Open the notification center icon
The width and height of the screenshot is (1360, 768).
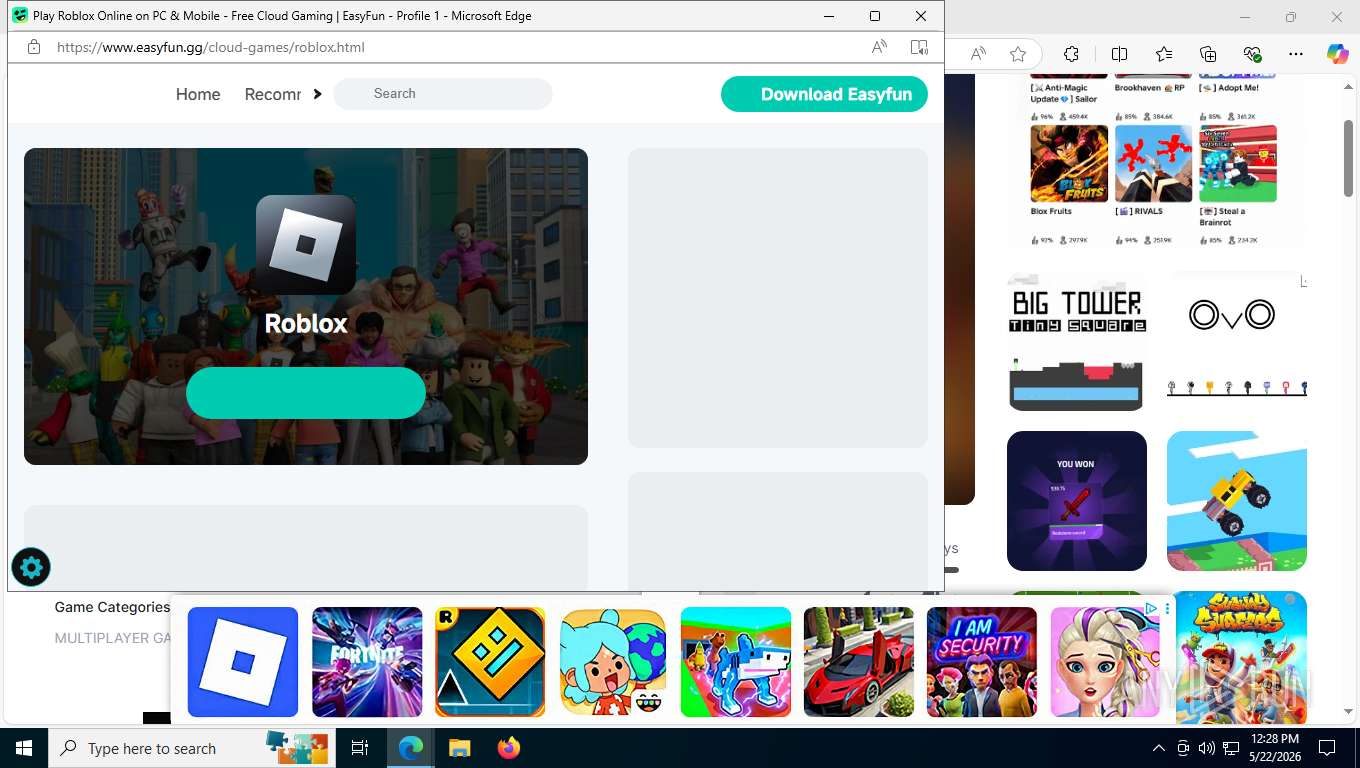click(1327, 748)
